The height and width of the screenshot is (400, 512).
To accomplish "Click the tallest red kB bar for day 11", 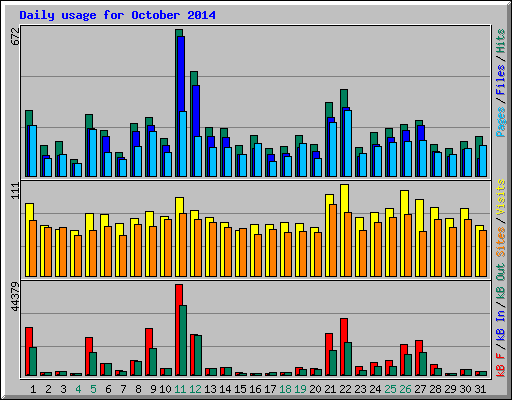I will 177,330.
